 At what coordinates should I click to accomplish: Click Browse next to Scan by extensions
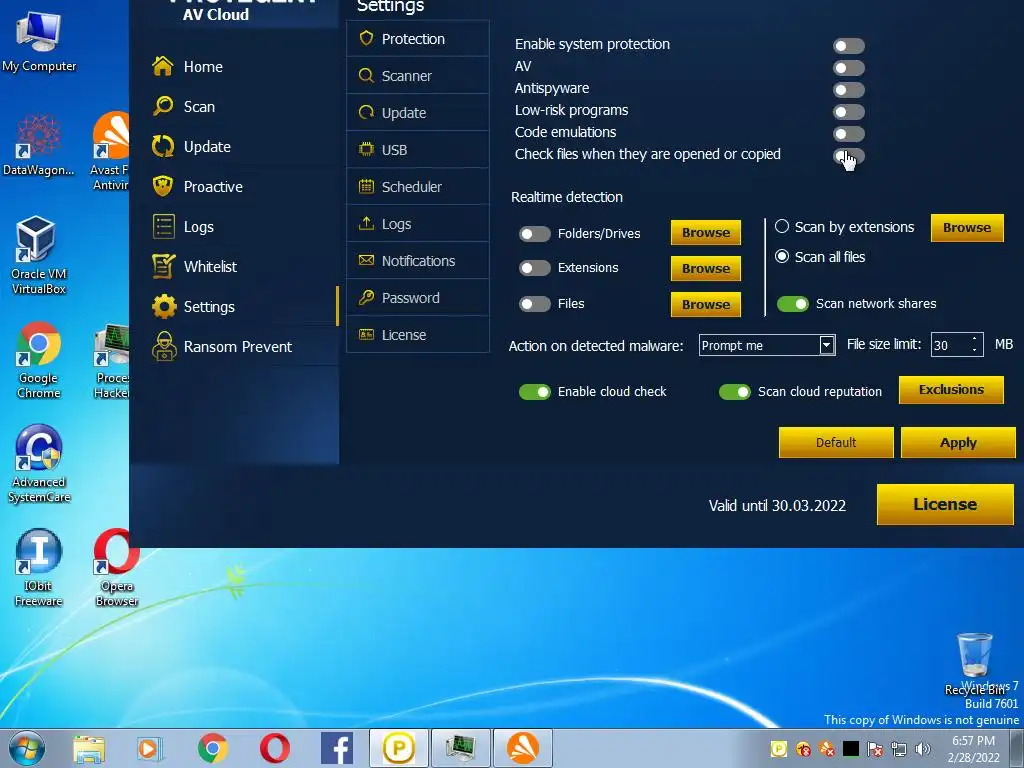pyautogui.click(x=967, y=228)
